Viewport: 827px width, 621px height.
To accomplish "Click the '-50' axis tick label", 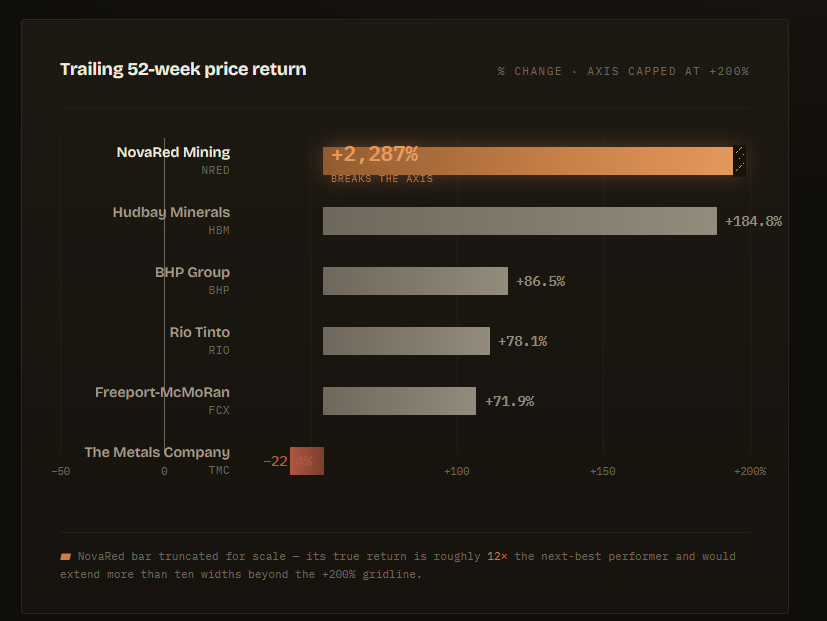I will (61, 472).
